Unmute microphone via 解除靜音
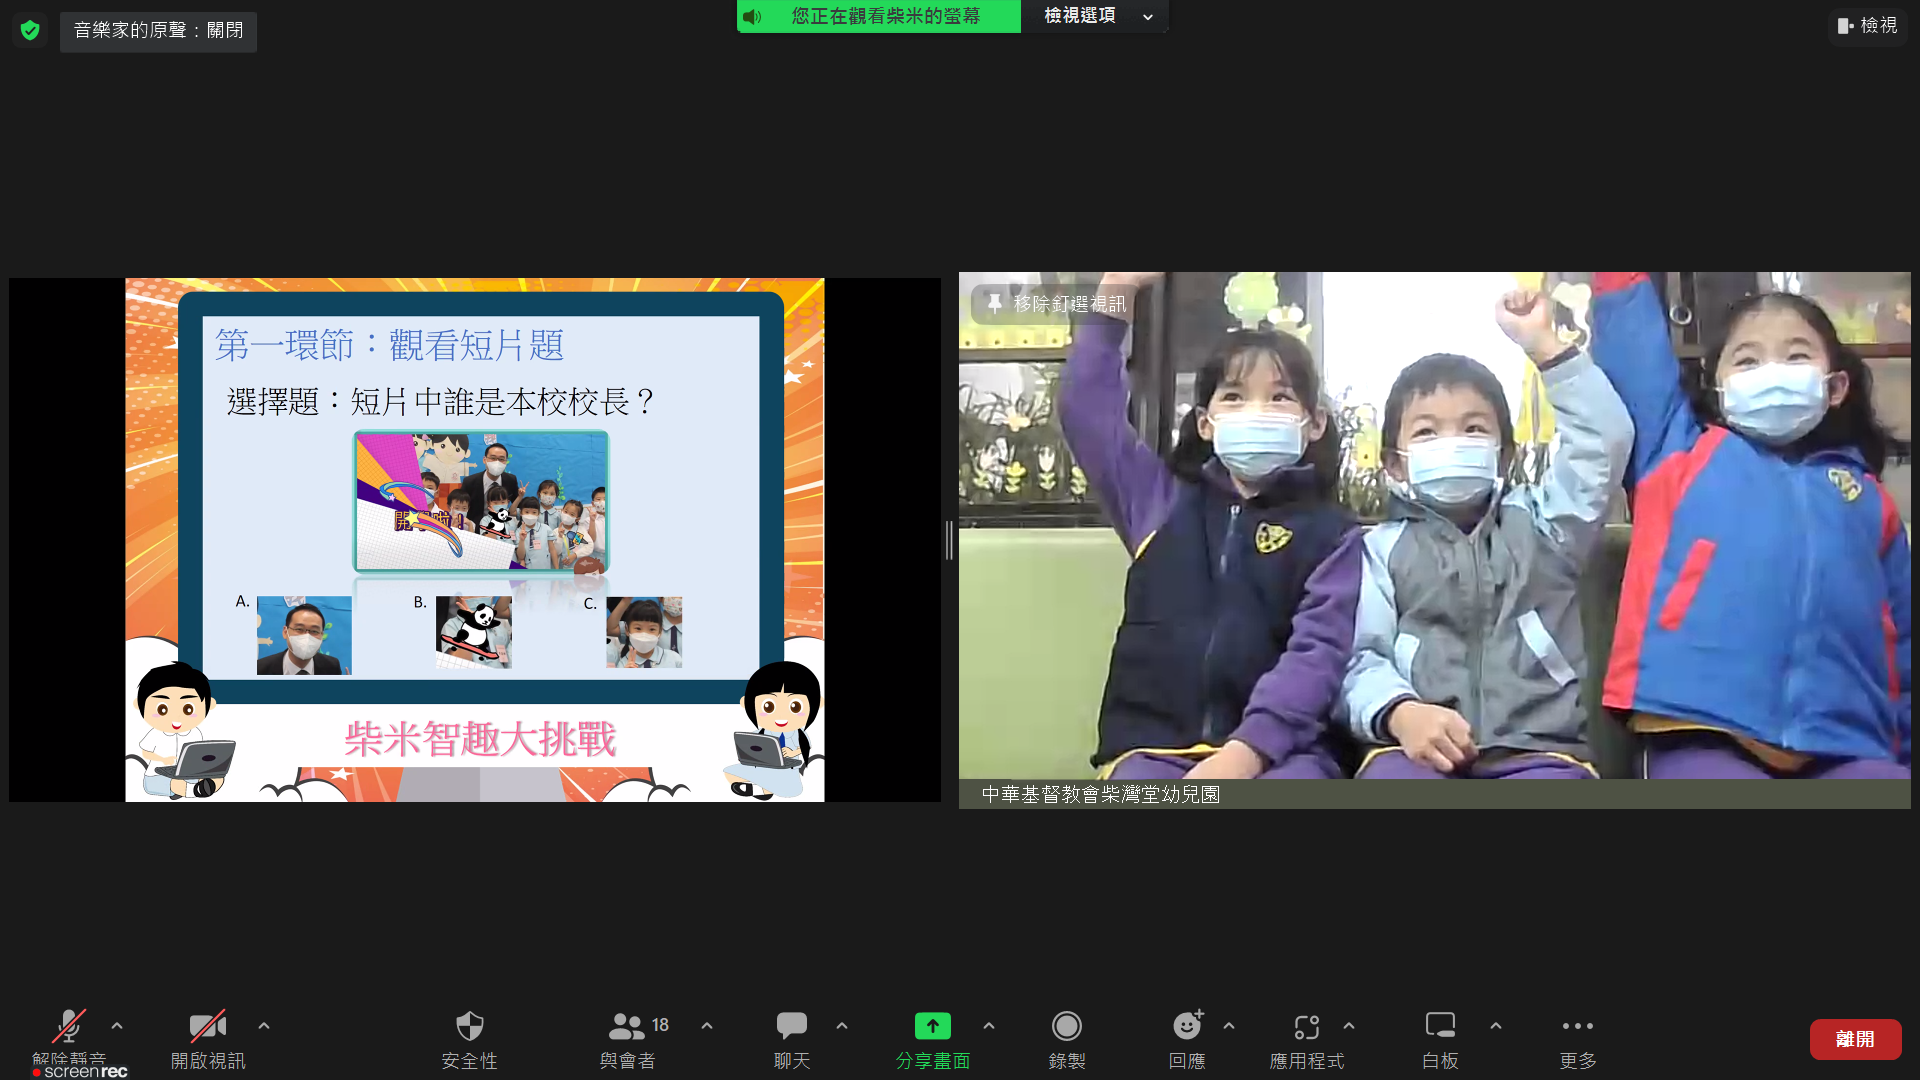The width and height of the screenshot is (1920, 1080). point(68,1027)
